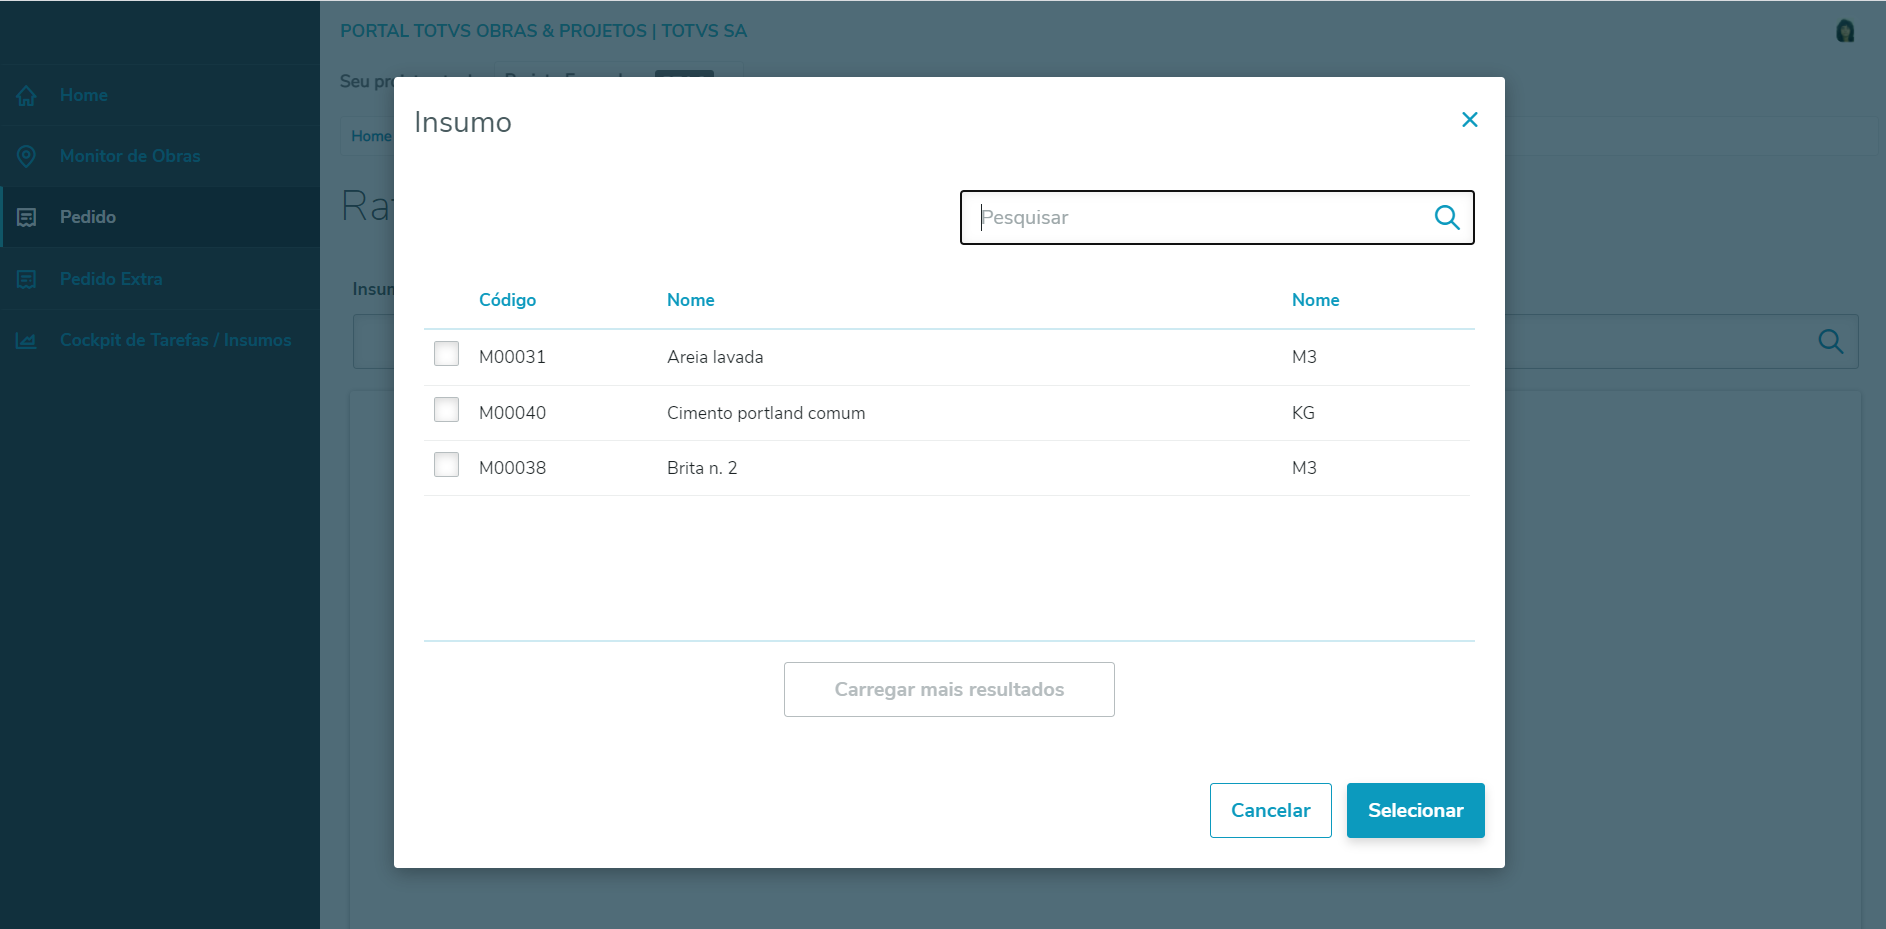1886x929 pixels.
Task: Click the magnifier icon in Pesquisar field
Action: (x=1446, y=217)
